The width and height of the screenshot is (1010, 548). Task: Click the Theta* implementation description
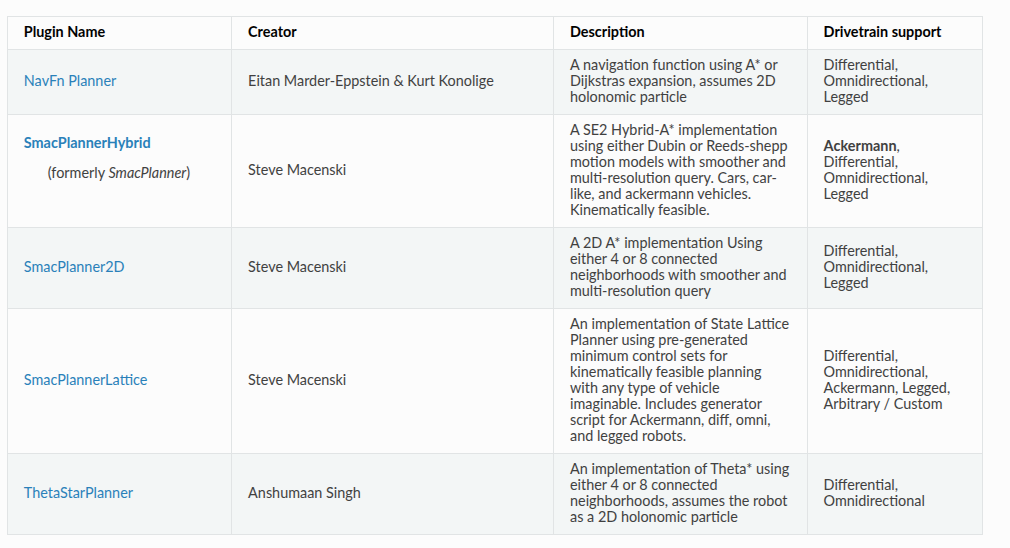pos(679,493)
